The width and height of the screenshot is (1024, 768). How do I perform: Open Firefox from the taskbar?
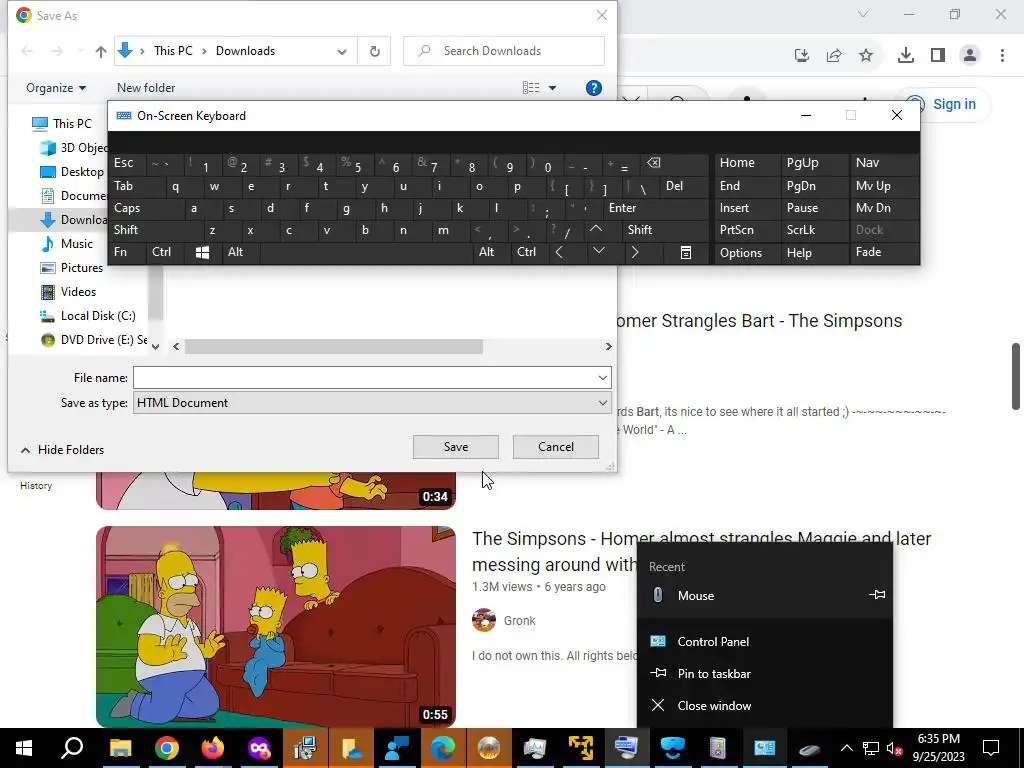point(212,748)
